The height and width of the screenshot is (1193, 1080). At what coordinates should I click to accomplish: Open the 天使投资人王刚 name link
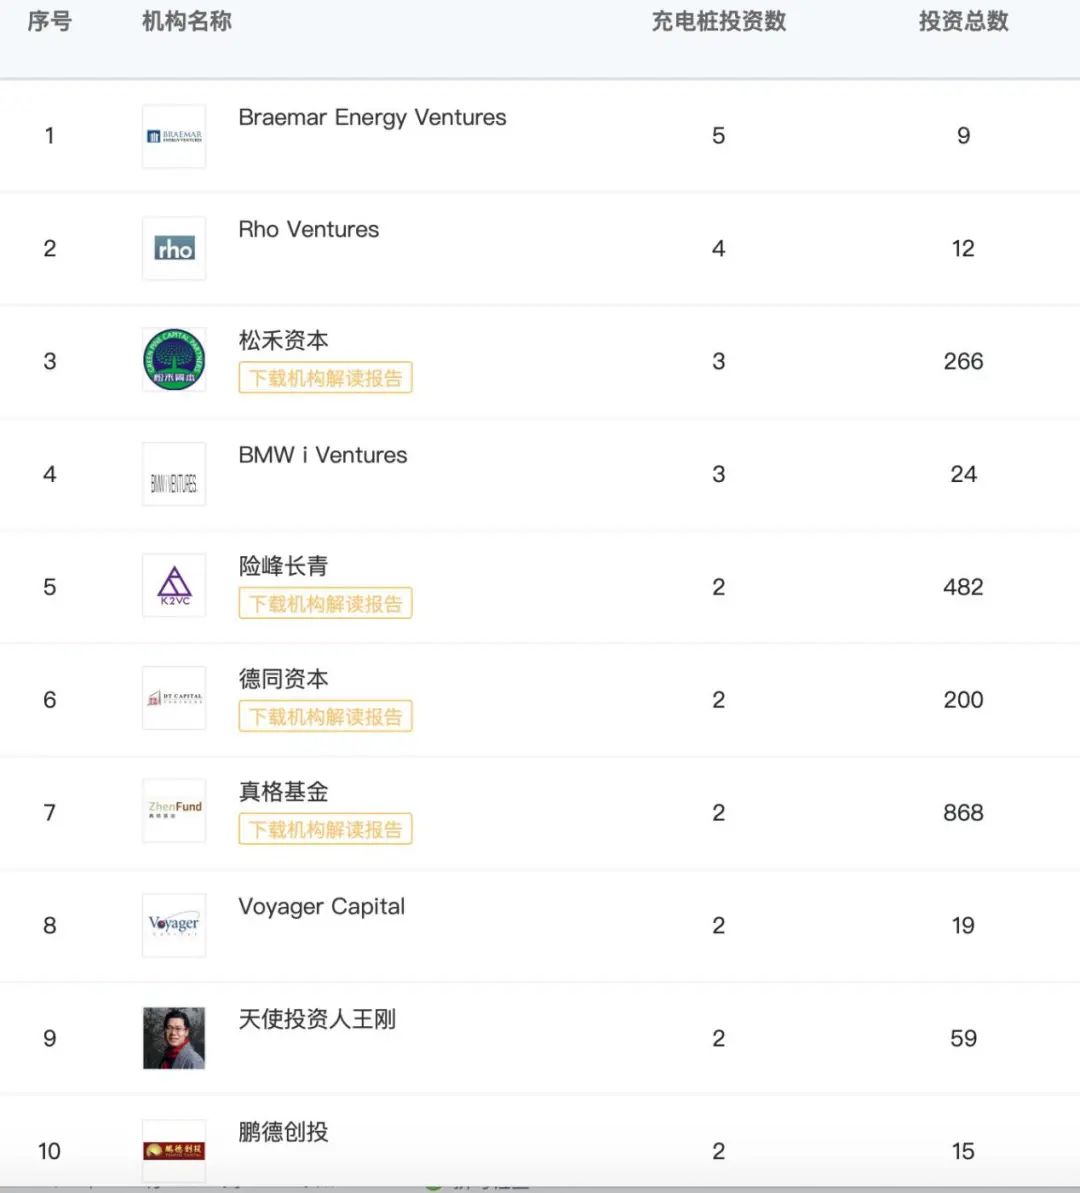tap(317, 1019)
